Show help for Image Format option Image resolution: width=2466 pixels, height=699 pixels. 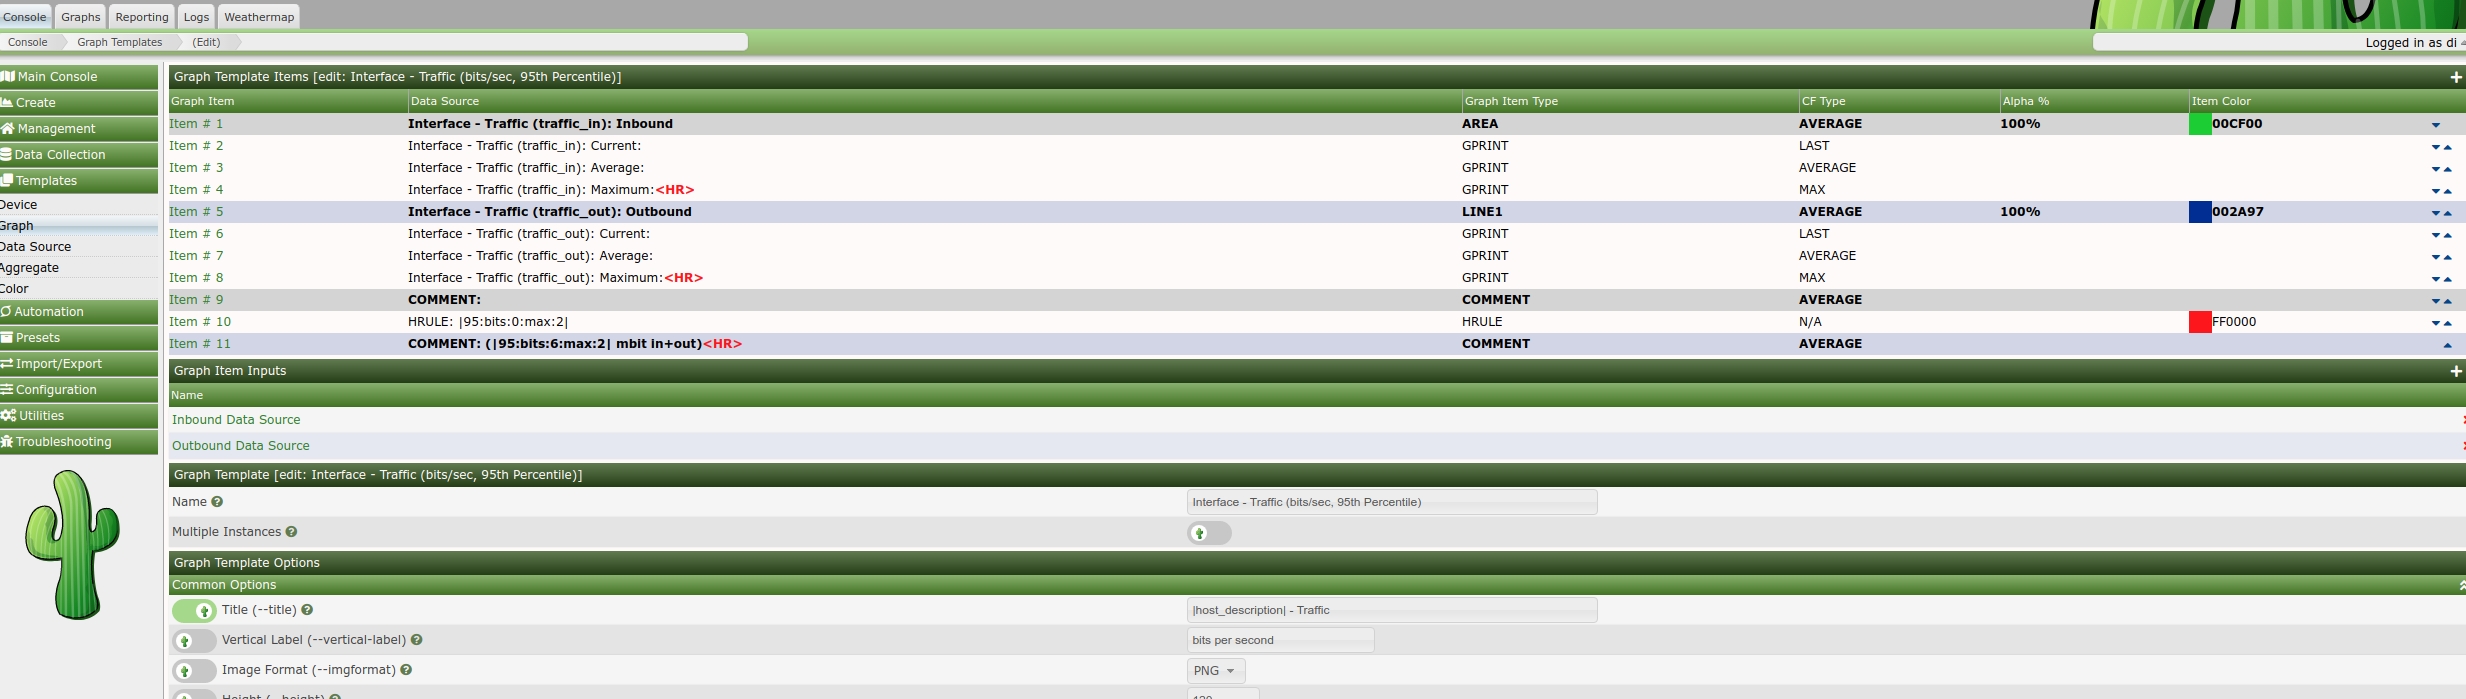(406, 670)
